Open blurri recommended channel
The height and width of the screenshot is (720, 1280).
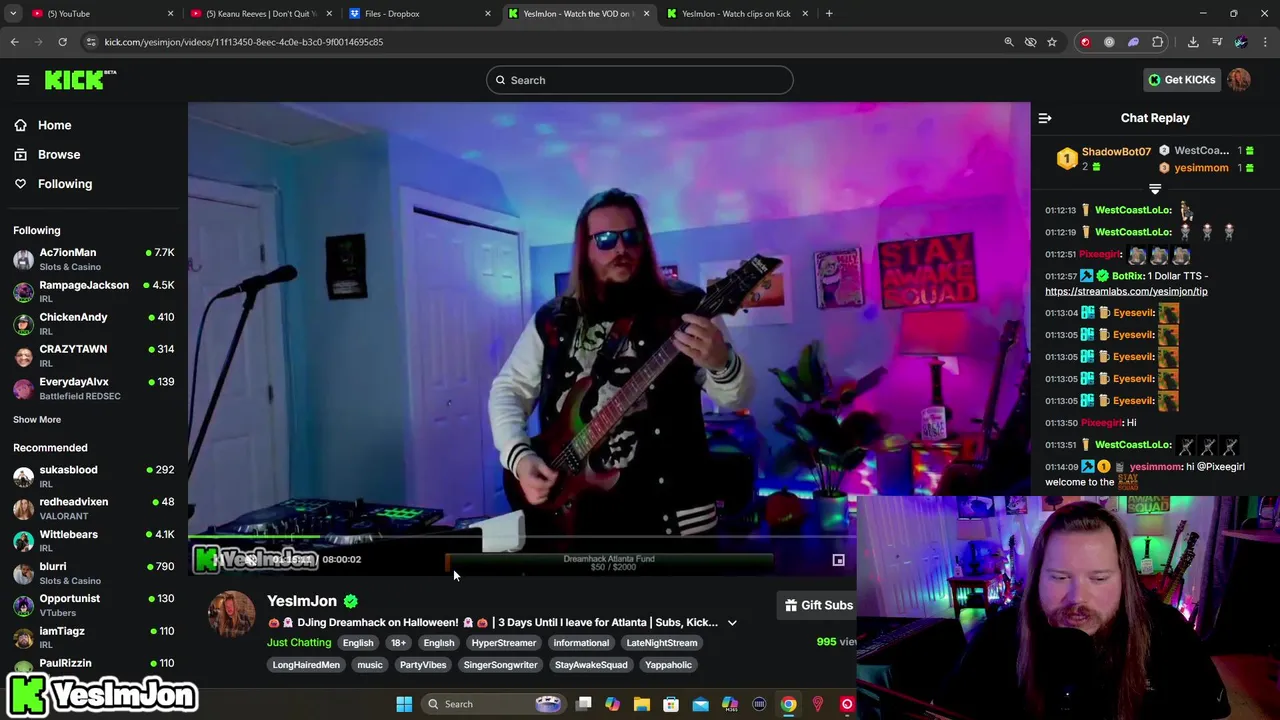point(94,573)
